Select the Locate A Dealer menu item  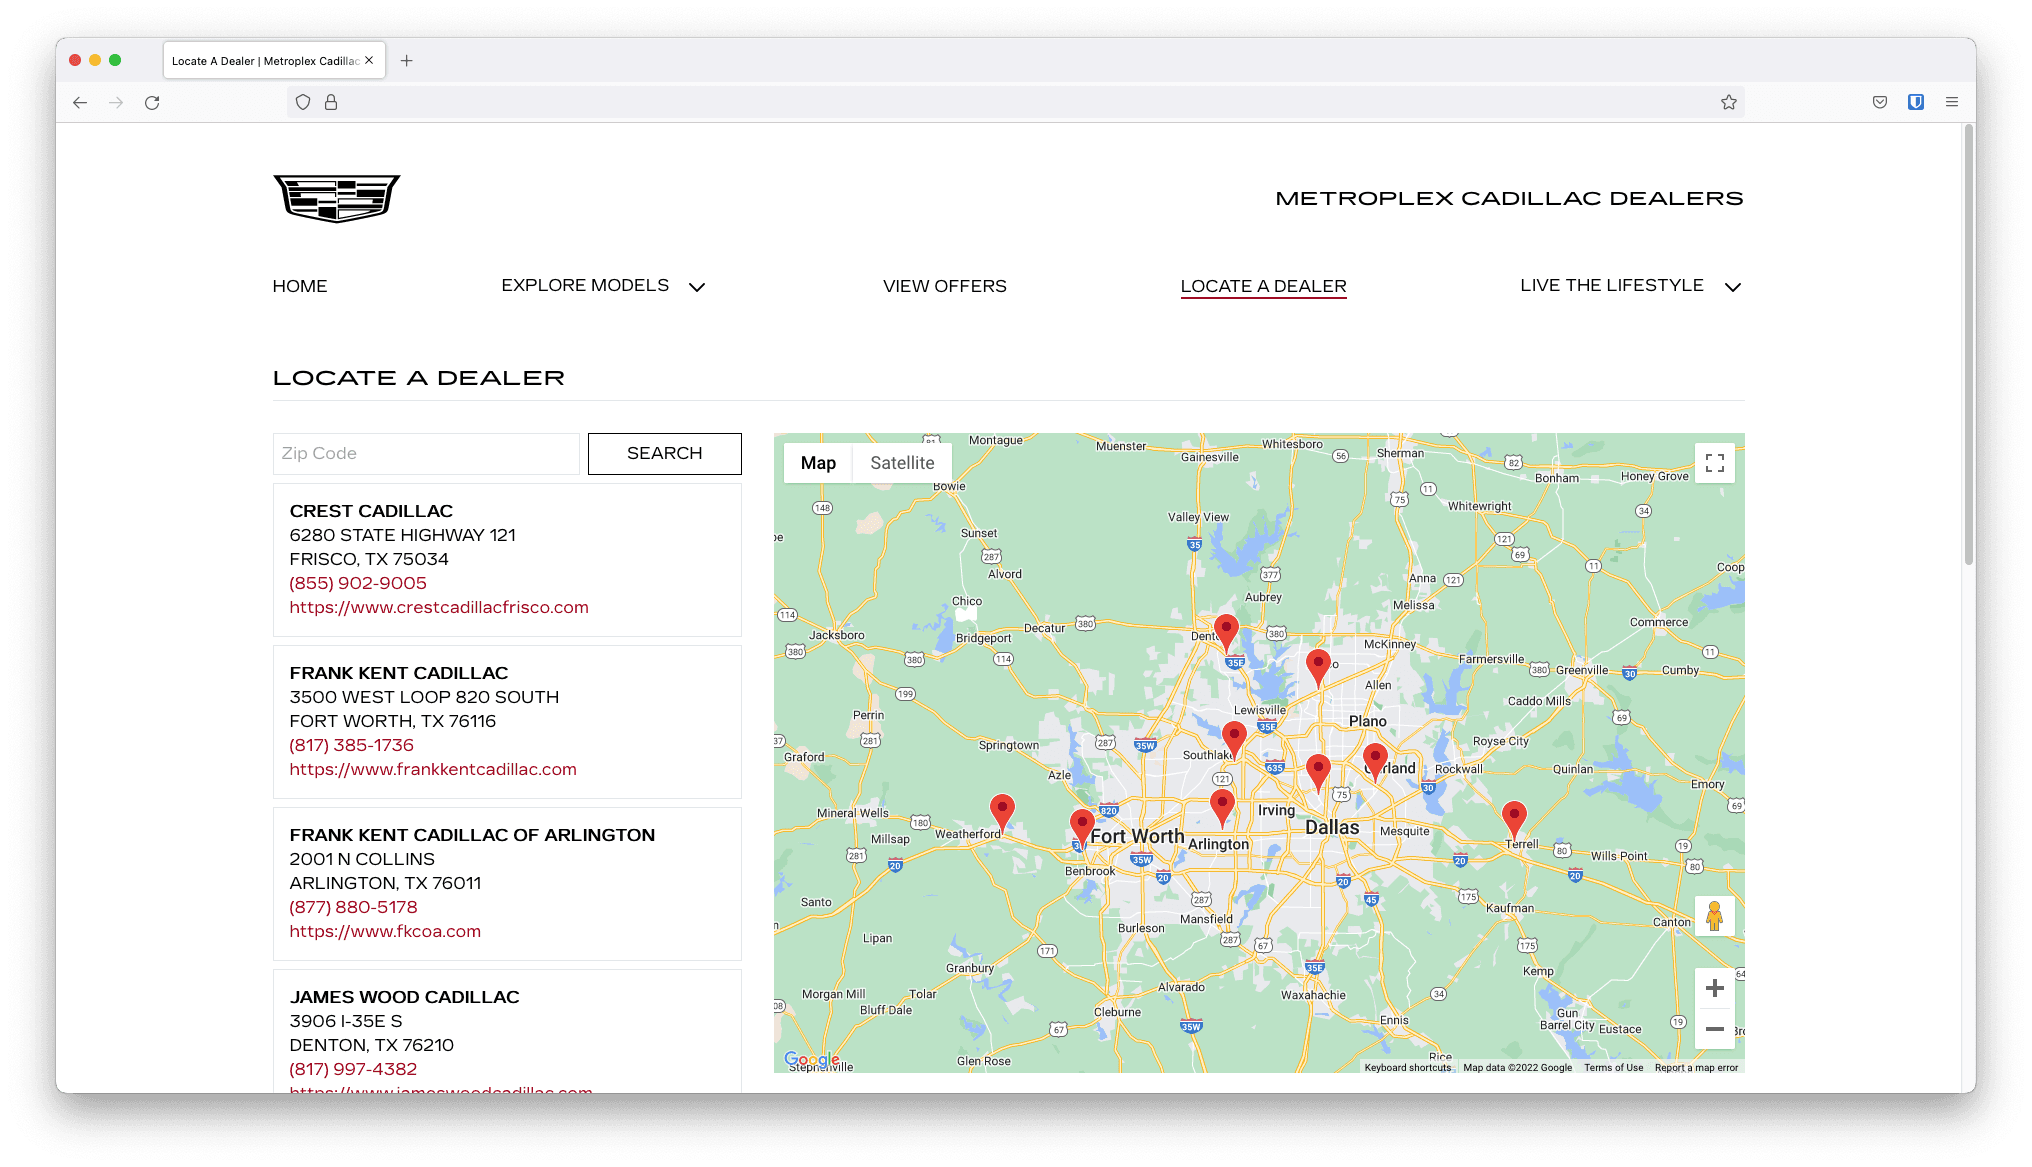tap(1263, 286)
